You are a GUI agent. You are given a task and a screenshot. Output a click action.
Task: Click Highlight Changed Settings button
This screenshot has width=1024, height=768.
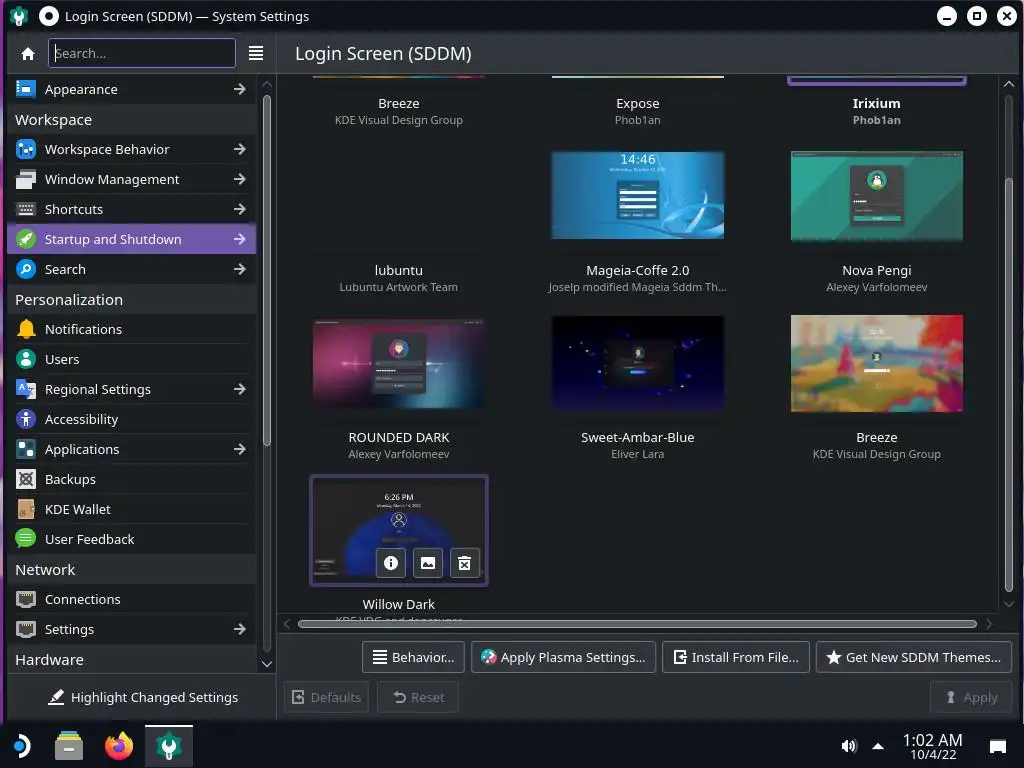(x=142, y=697)
